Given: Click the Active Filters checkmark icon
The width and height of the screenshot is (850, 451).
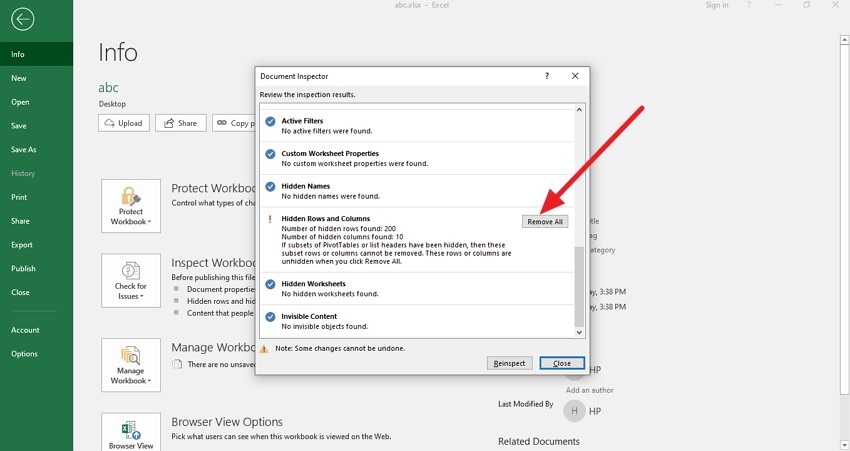Looking at the screenshot, I should 270,121.
